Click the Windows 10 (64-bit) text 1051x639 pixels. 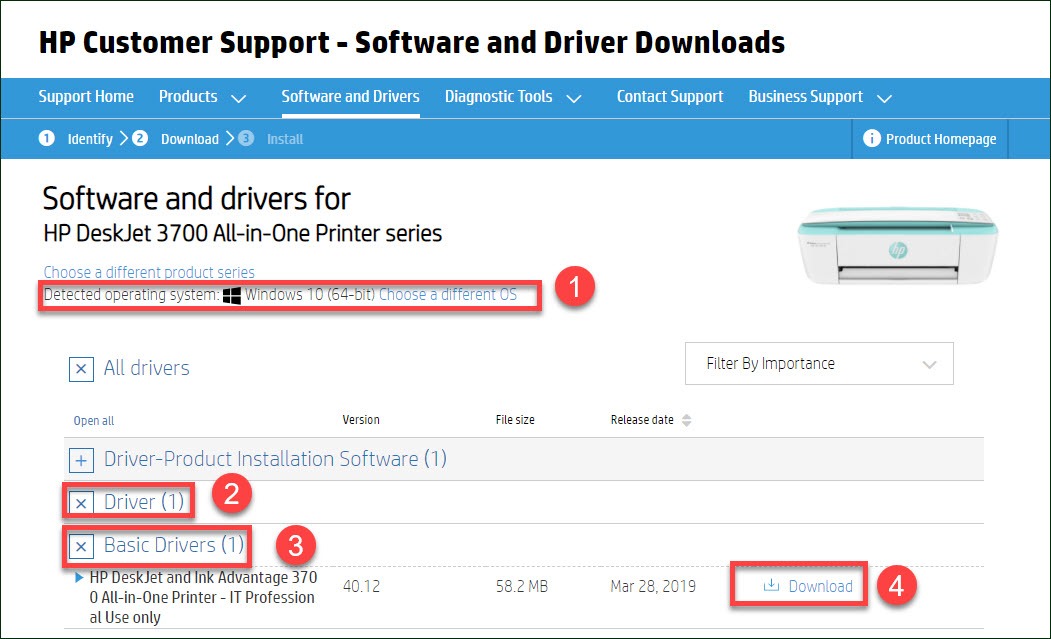tap(310, 294)
